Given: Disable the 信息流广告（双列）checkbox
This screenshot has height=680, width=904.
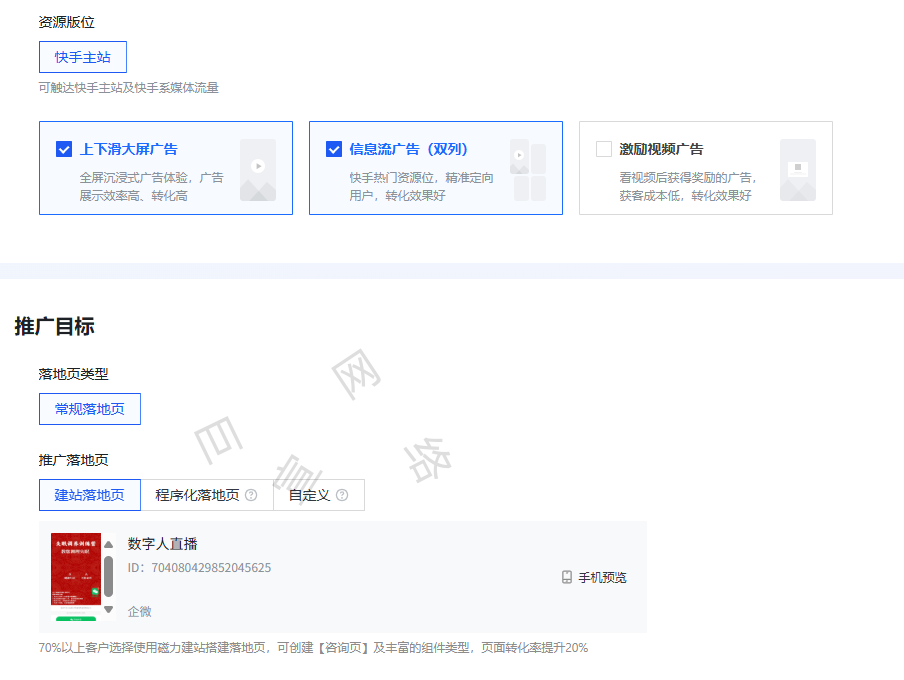Looking at the screenshot, I should [x=333, y=148].
